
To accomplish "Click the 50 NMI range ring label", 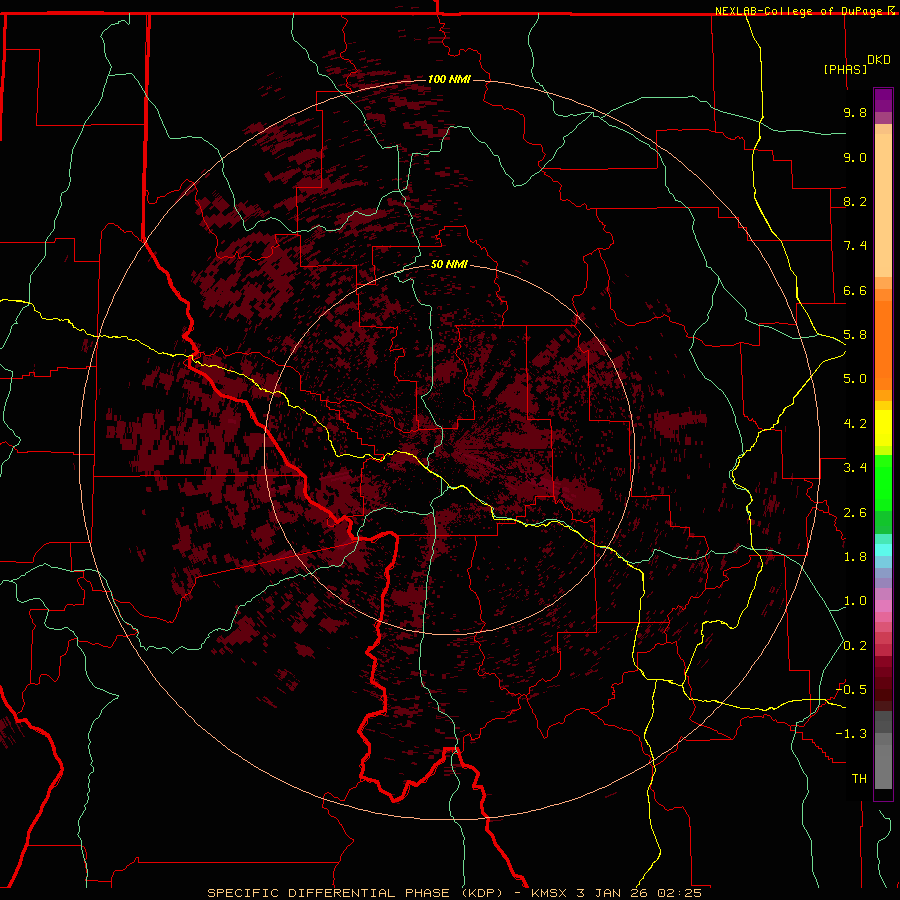I will point(449,264).
